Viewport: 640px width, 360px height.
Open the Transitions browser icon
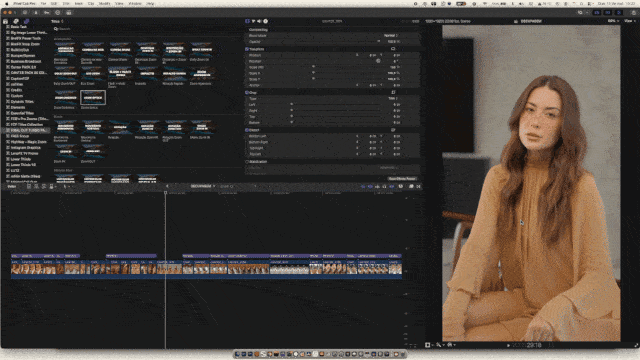pos(418,187)
